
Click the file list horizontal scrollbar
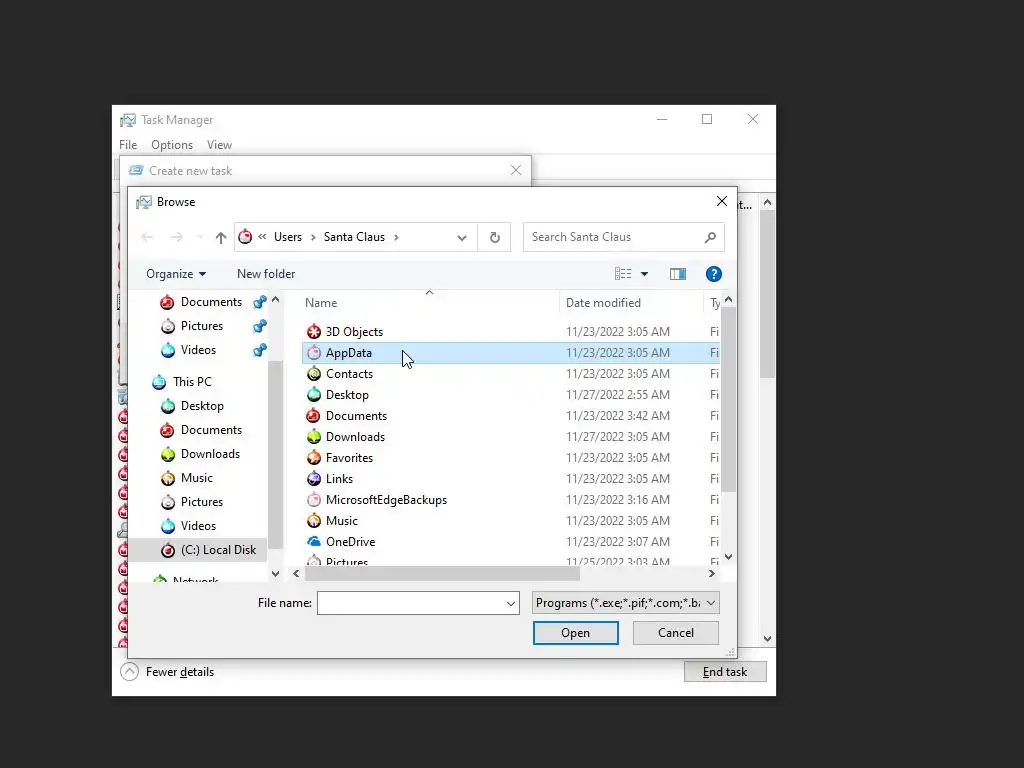[441, 573]
